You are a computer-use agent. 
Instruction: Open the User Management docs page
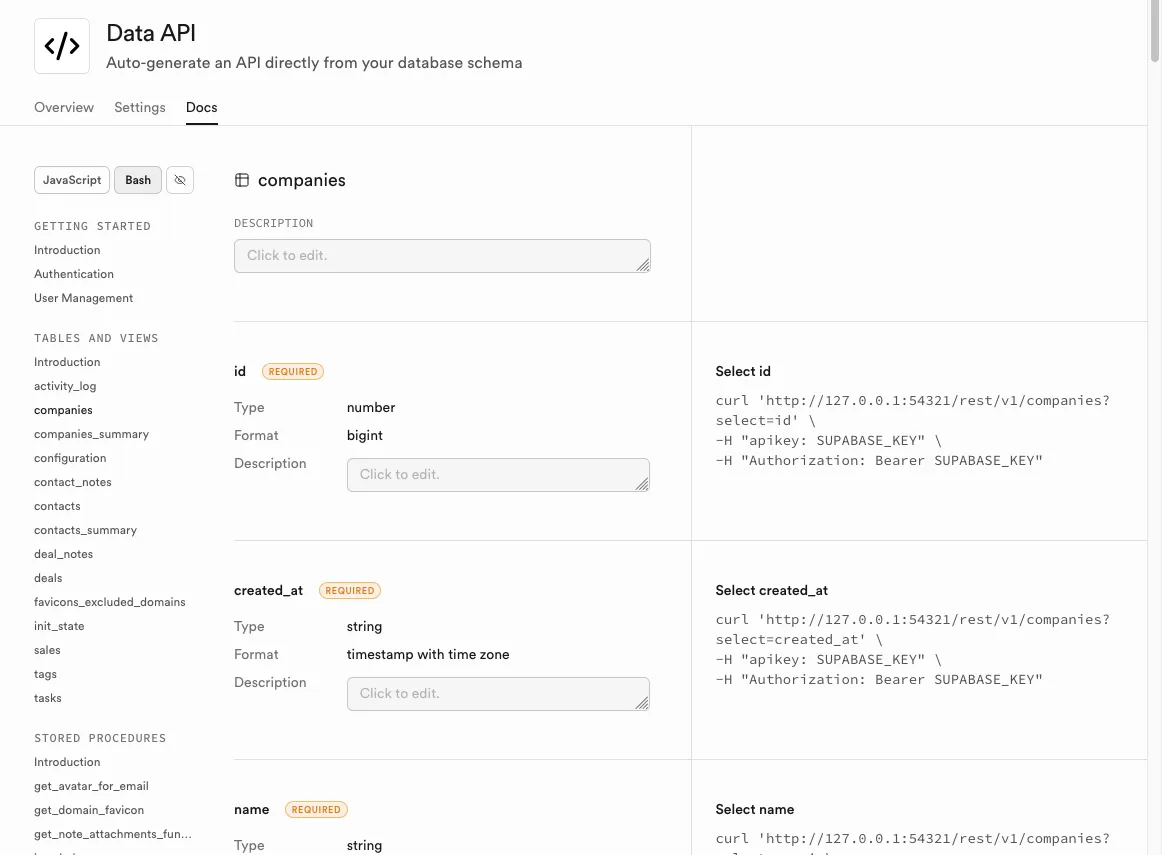pyautogui.click(x=83, y=297)
